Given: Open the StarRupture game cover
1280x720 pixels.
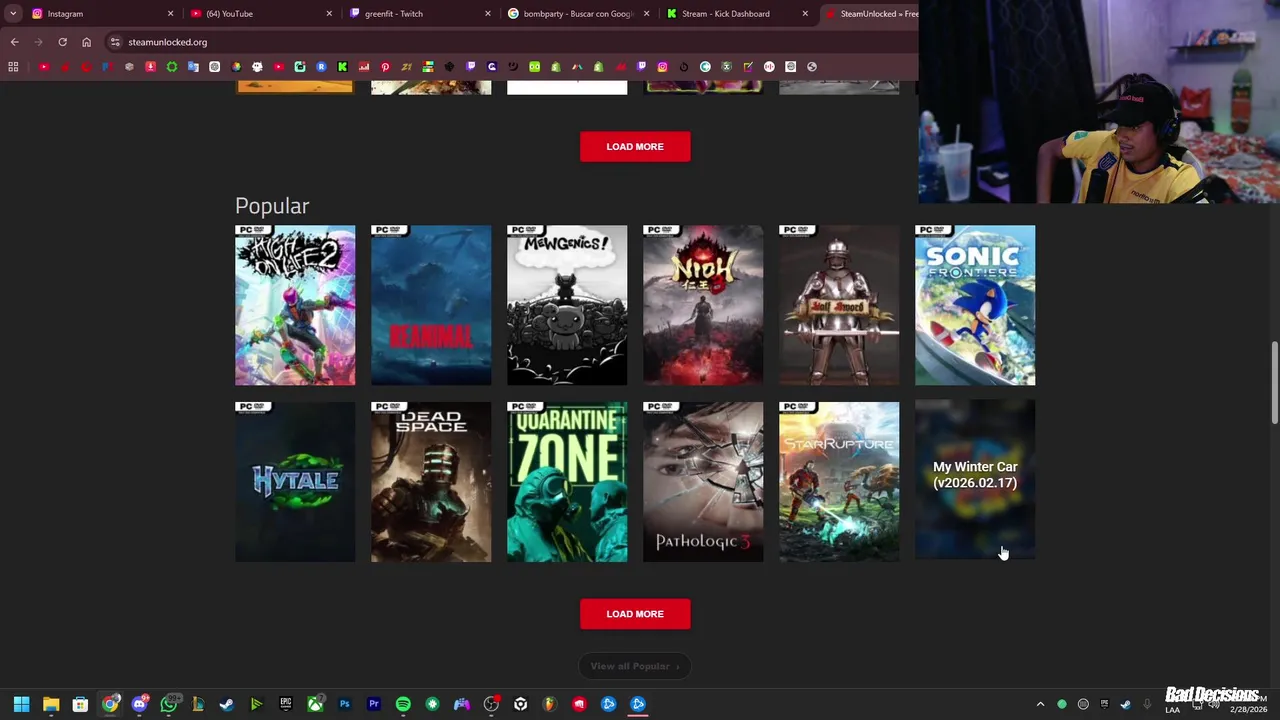Looking at the screenshot, I should (x=839, y=481).
